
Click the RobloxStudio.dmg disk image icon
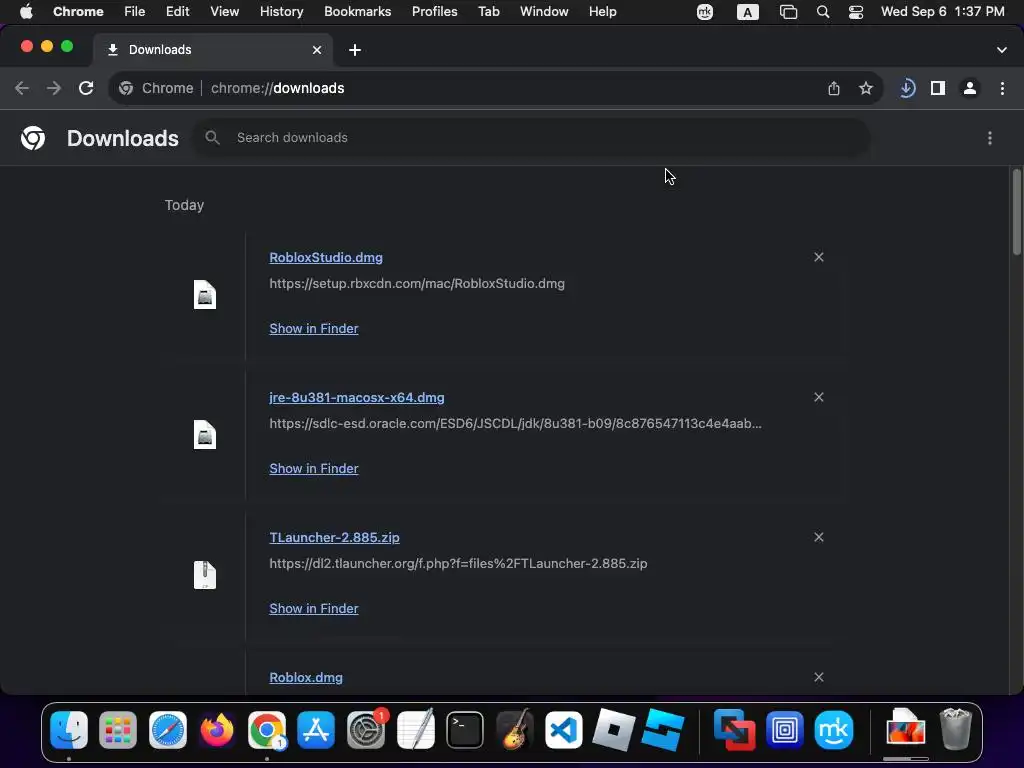(x=205, y=295)
